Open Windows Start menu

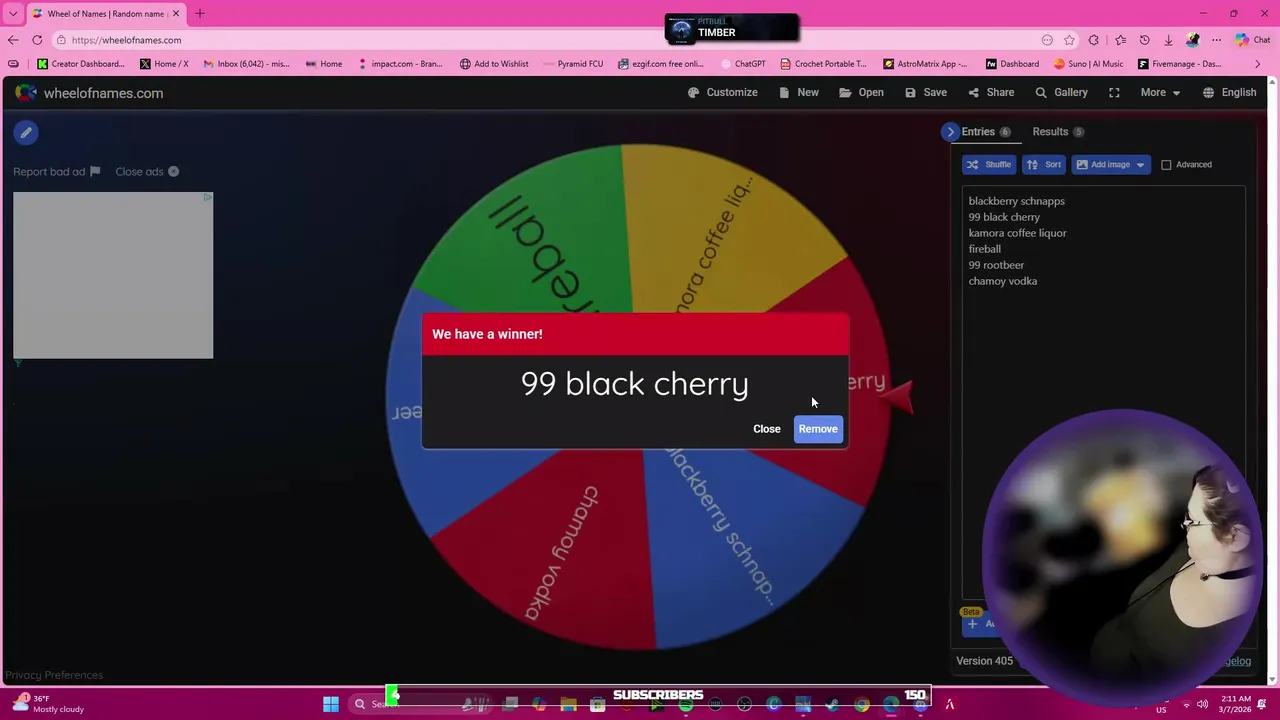click(331, 704)
